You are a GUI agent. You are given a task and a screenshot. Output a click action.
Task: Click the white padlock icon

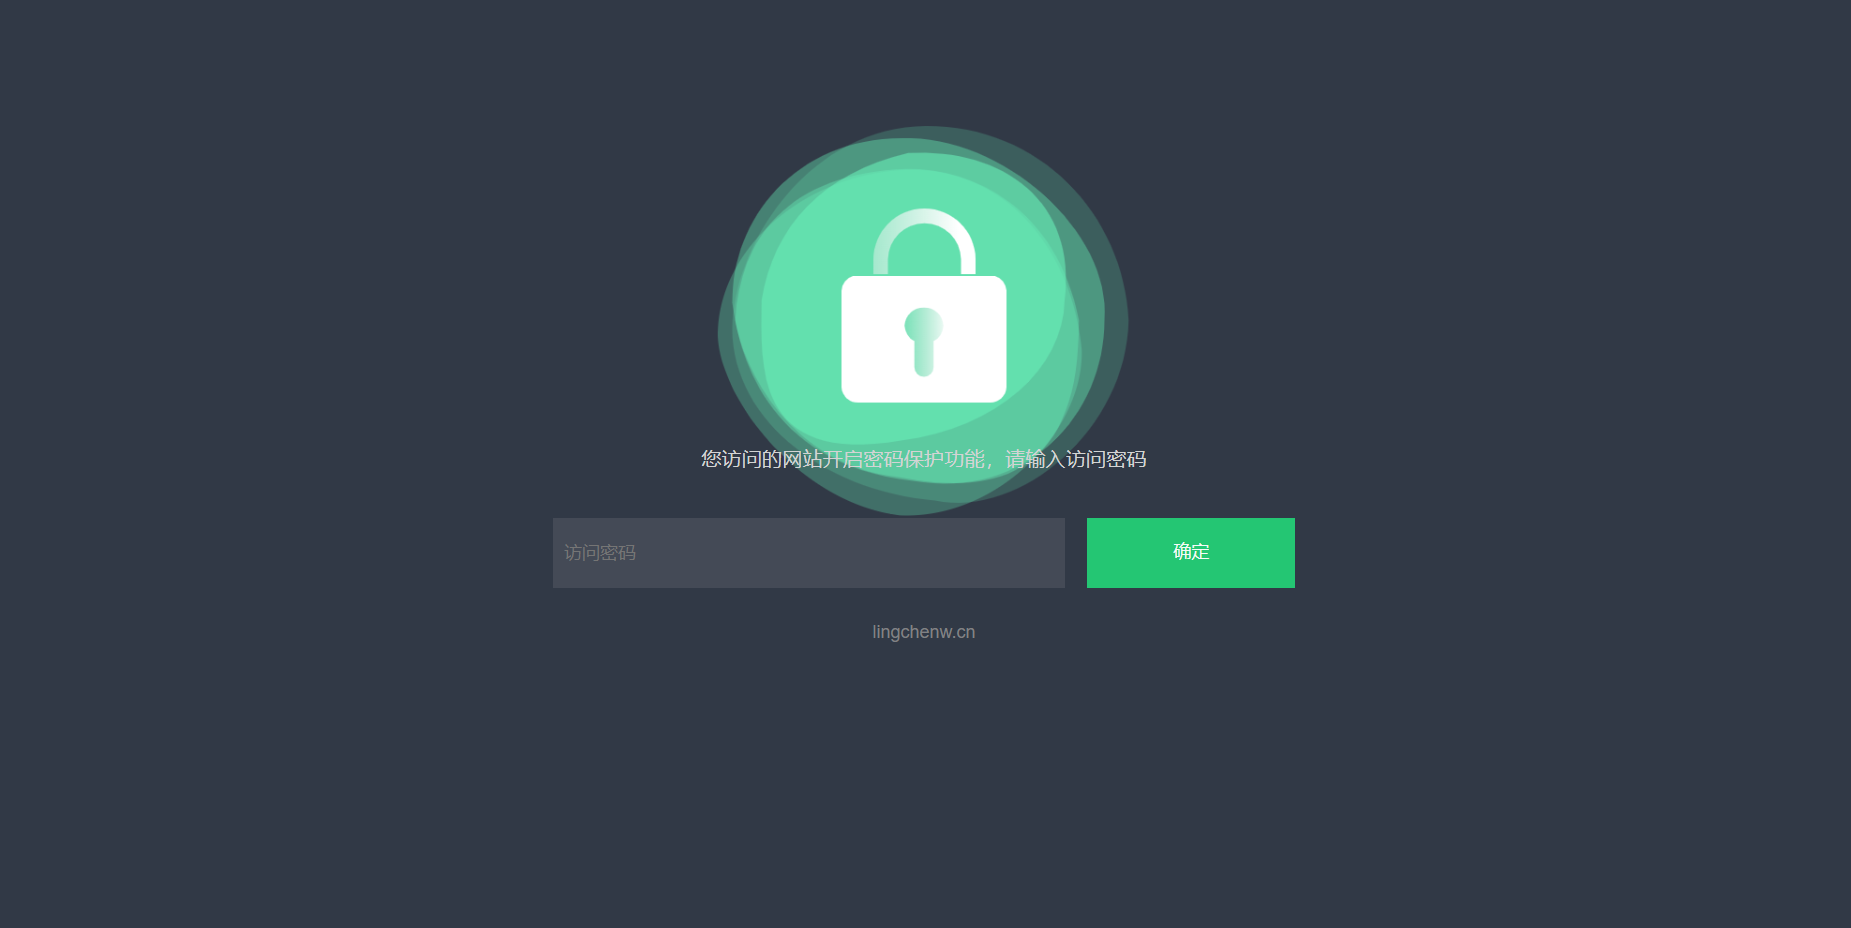[x=924, y=306]
